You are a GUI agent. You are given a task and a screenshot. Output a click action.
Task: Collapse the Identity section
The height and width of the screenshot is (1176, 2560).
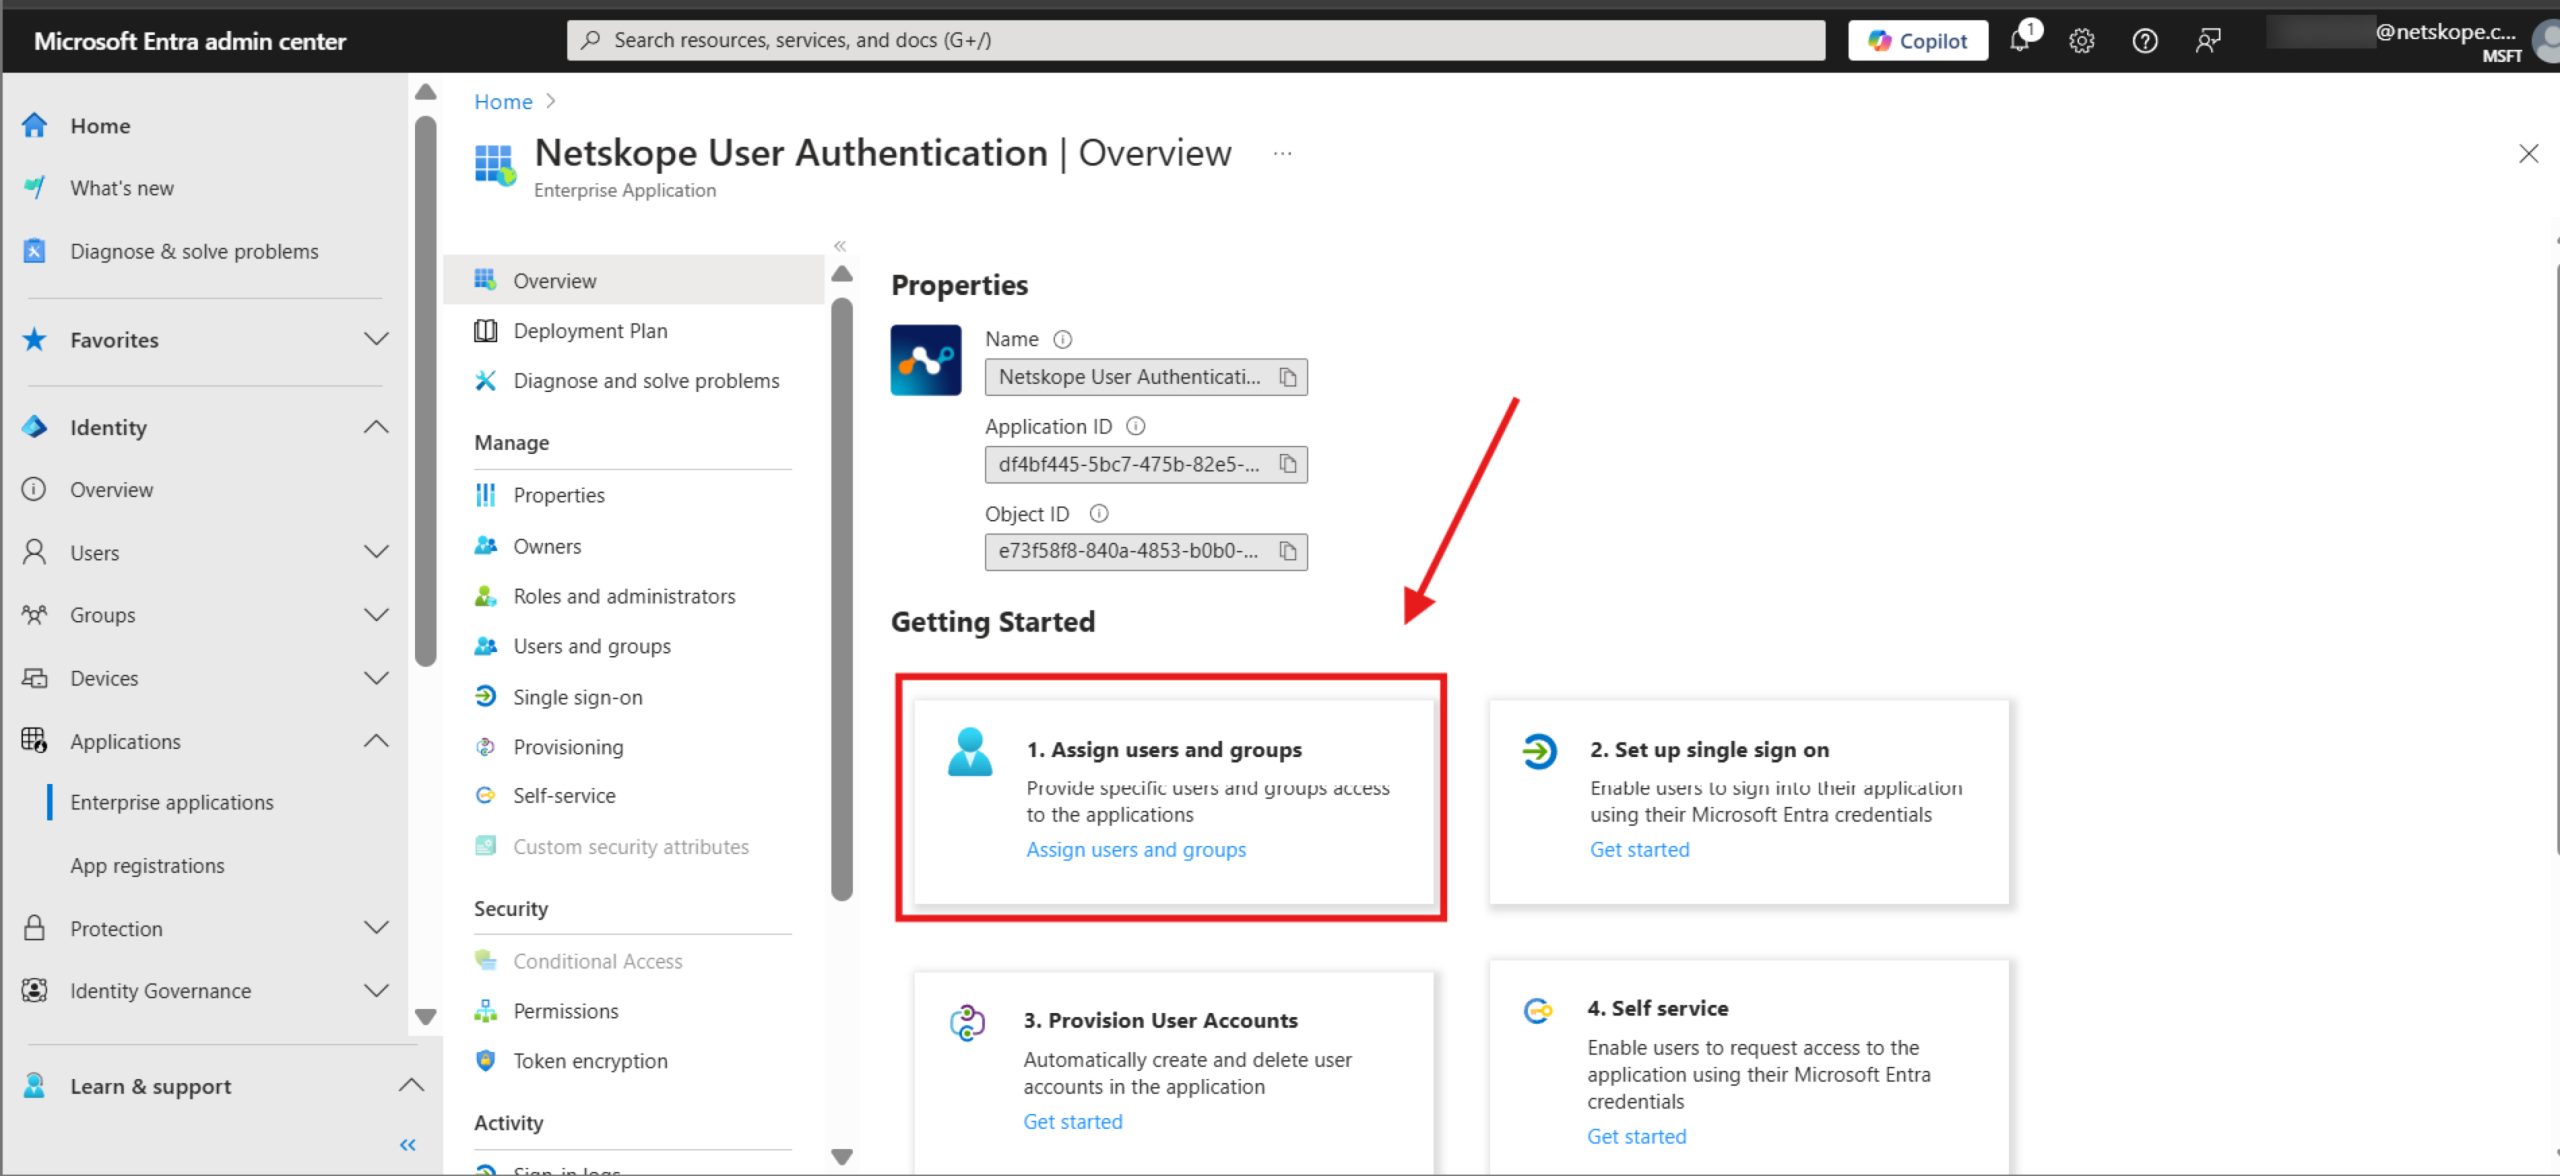click(376, 427)
